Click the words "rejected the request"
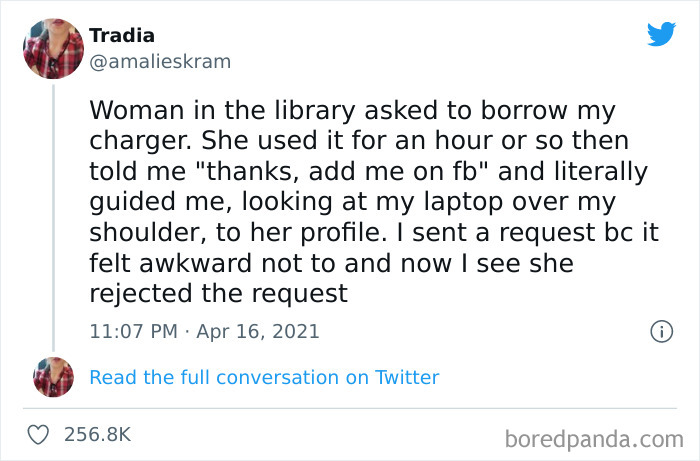Image resolution: width=700 pixels, height=461 pixels. point(218,293)
